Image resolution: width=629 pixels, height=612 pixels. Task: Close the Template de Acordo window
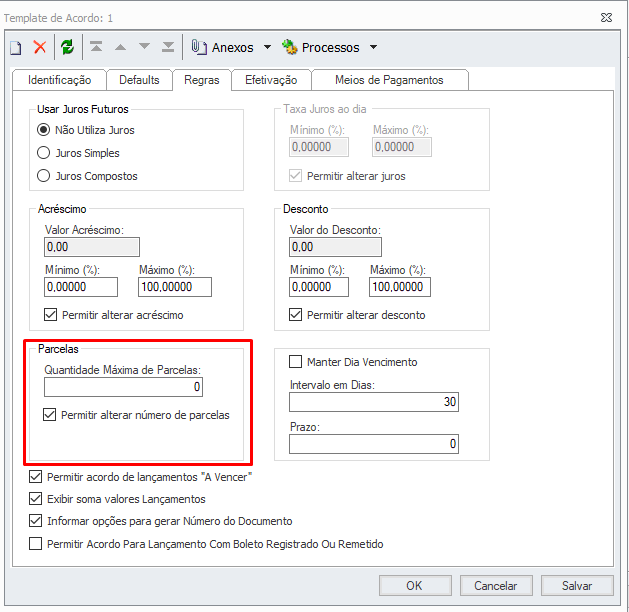coord(607,18)
